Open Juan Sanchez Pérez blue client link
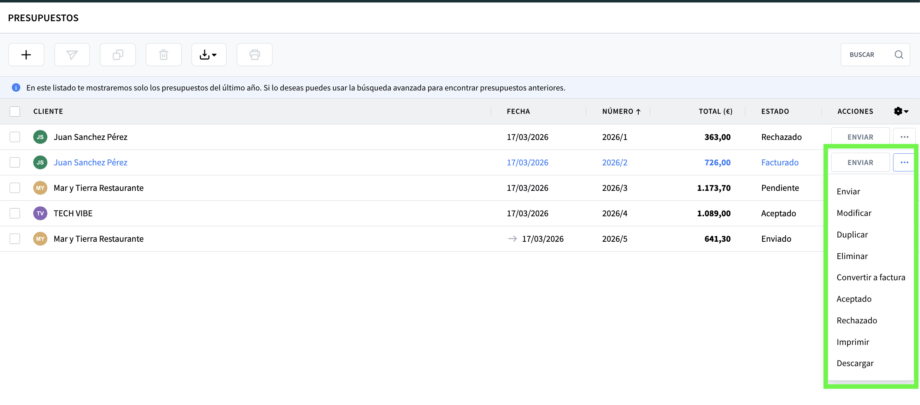 point(90,162)
